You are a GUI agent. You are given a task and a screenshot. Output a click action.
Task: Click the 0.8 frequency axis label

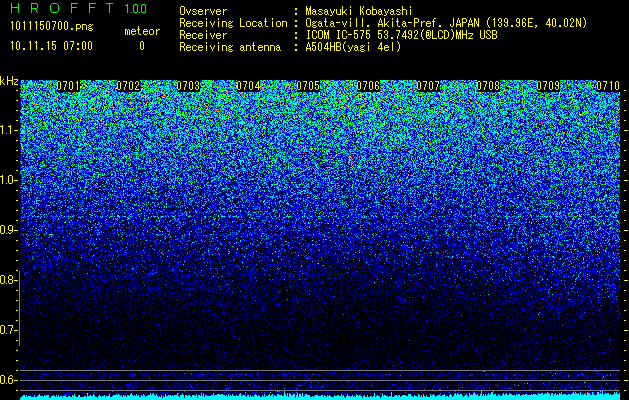pyautogui.click(x=8, y=280)
